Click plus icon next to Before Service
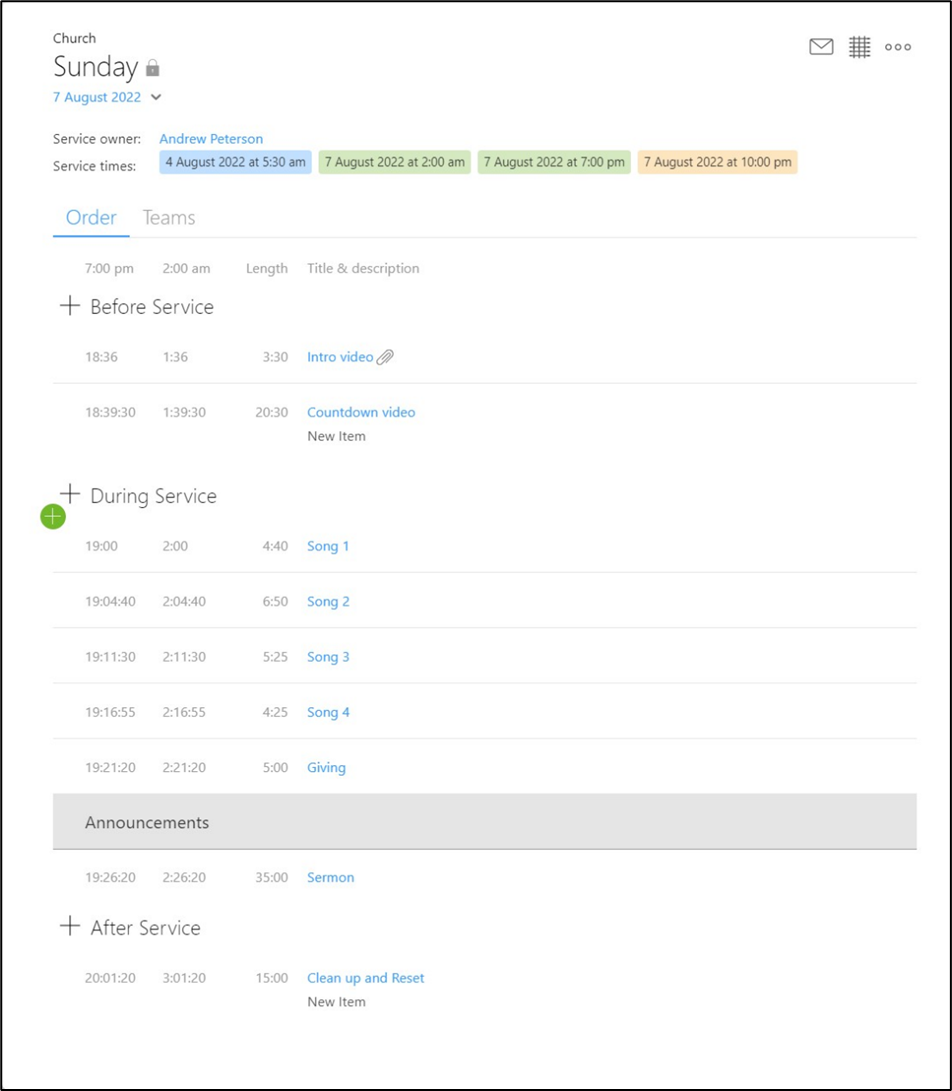The width and height of the screenshot is (952, 1091). [70, 305]
